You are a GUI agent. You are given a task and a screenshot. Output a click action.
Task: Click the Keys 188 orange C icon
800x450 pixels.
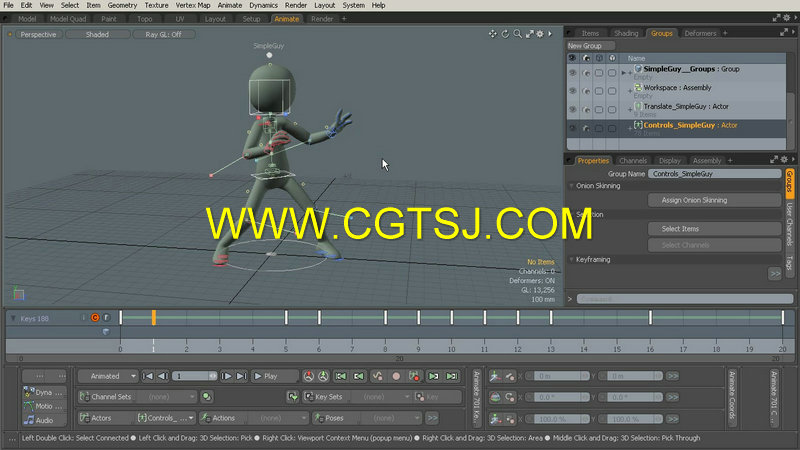[95, 318]
